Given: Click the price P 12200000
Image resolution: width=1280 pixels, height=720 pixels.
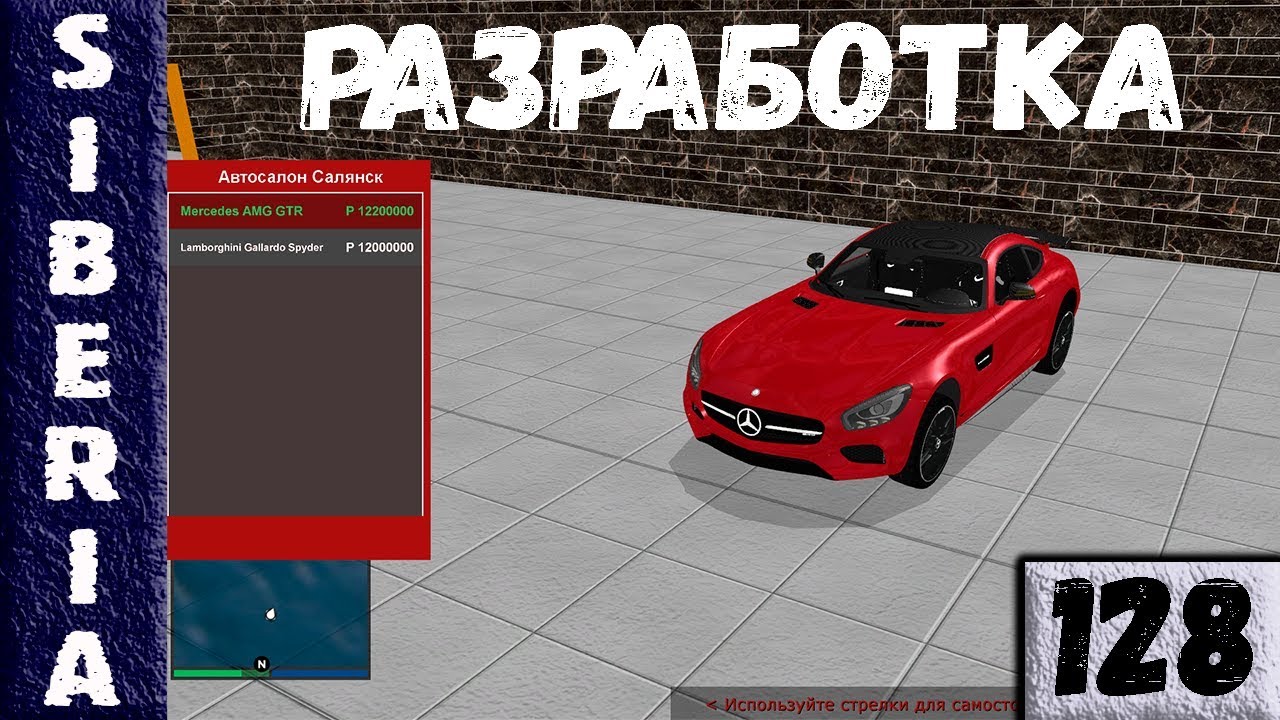Looking at the screenshot, I should click(x=379, y=212).
